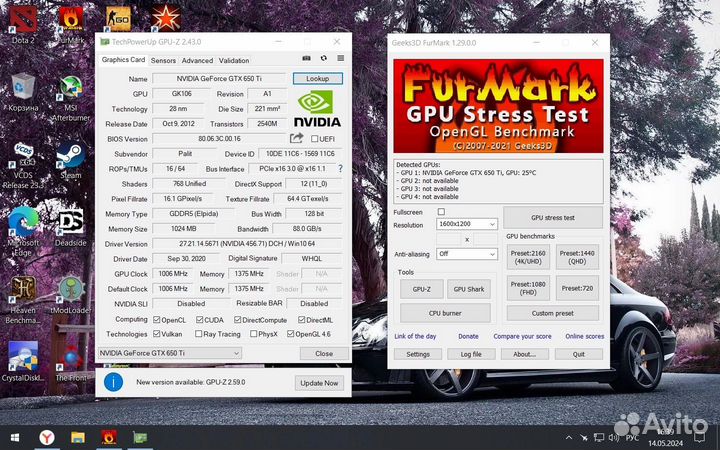The image size is (720, 450).
Task: Switch to the Sensors tab
Action: click(163, 60)
